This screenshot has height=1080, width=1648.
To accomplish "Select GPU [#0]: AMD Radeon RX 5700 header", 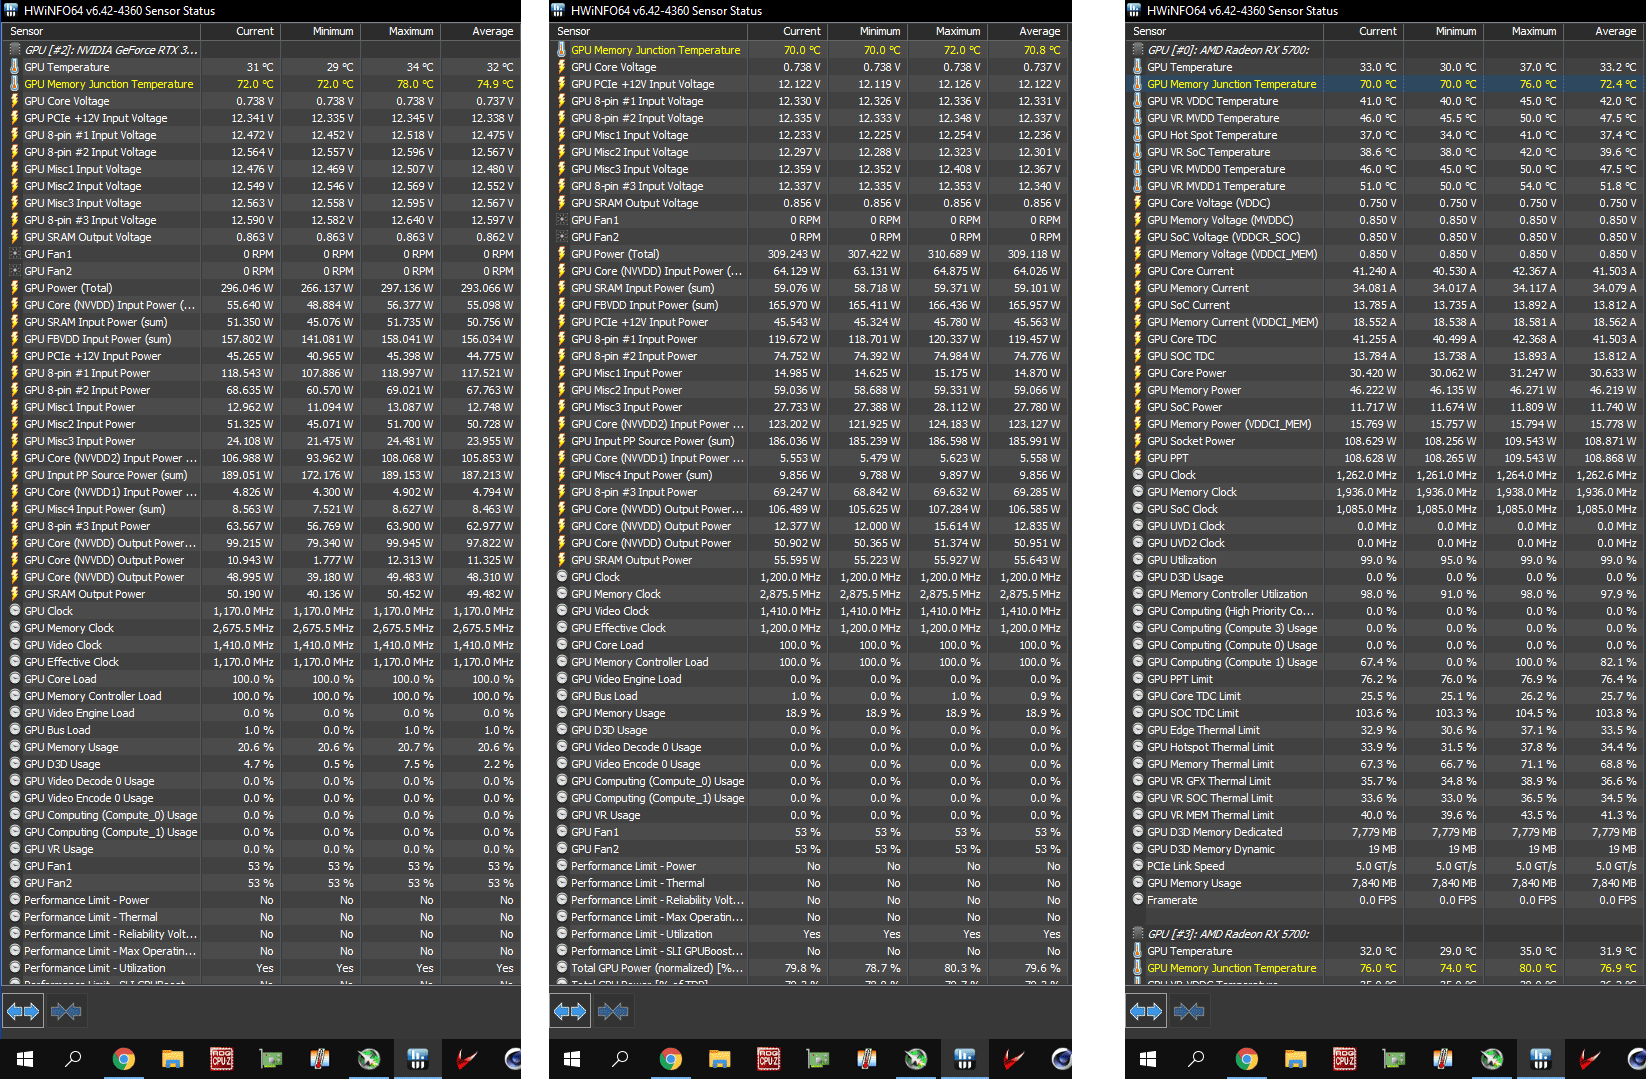I will [1228, 50].
